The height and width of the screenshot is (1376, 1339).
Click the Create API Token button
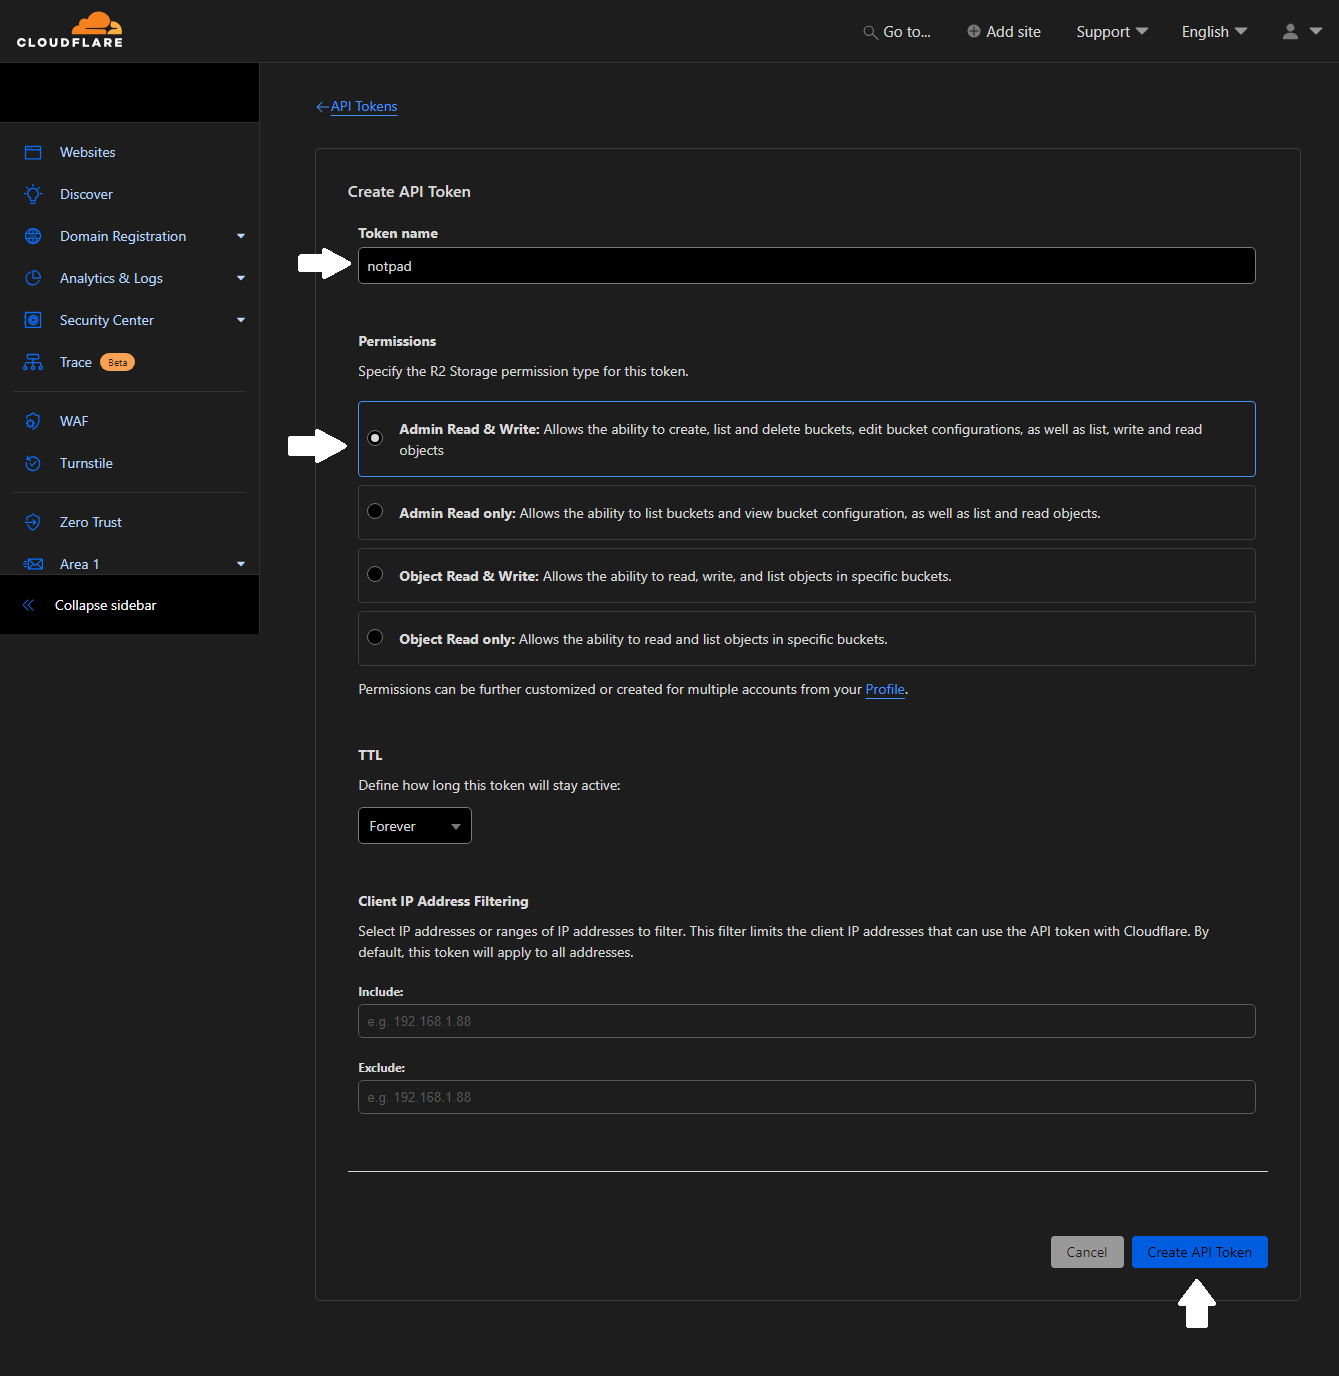tap(1199, 1251)
